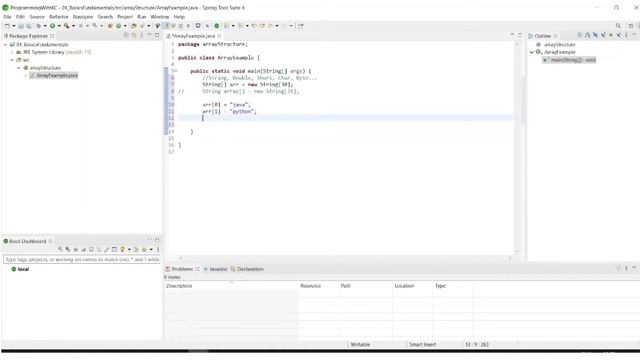Click the line 5 method fold toggle
Image resolution: width=640 pixels, height=360 pixels.
[175, 71]
